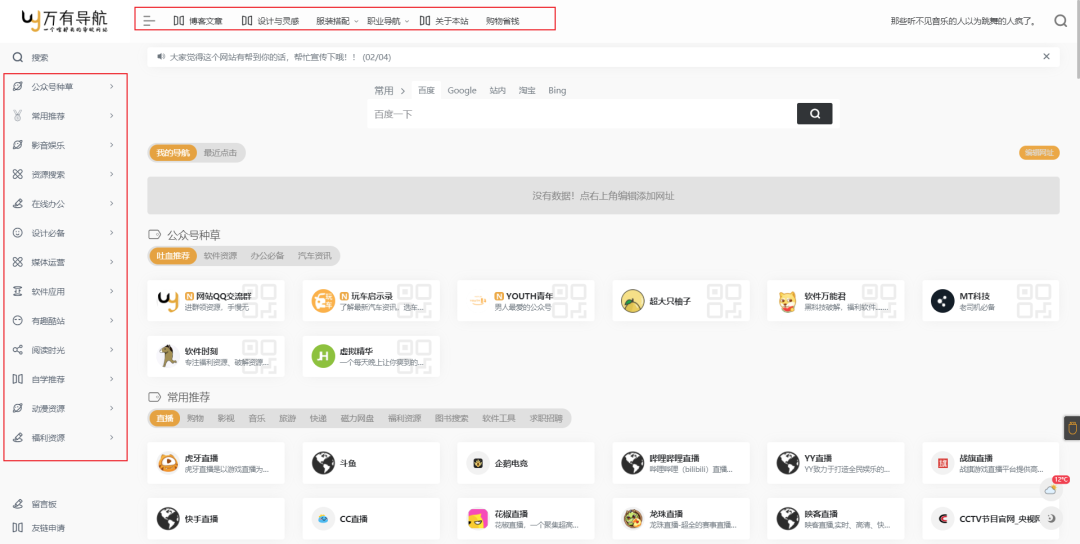The width and height of the screenshot is (1080, 544).
Task: Open the 常用 search category selector
Action: (x=389, y=90)
